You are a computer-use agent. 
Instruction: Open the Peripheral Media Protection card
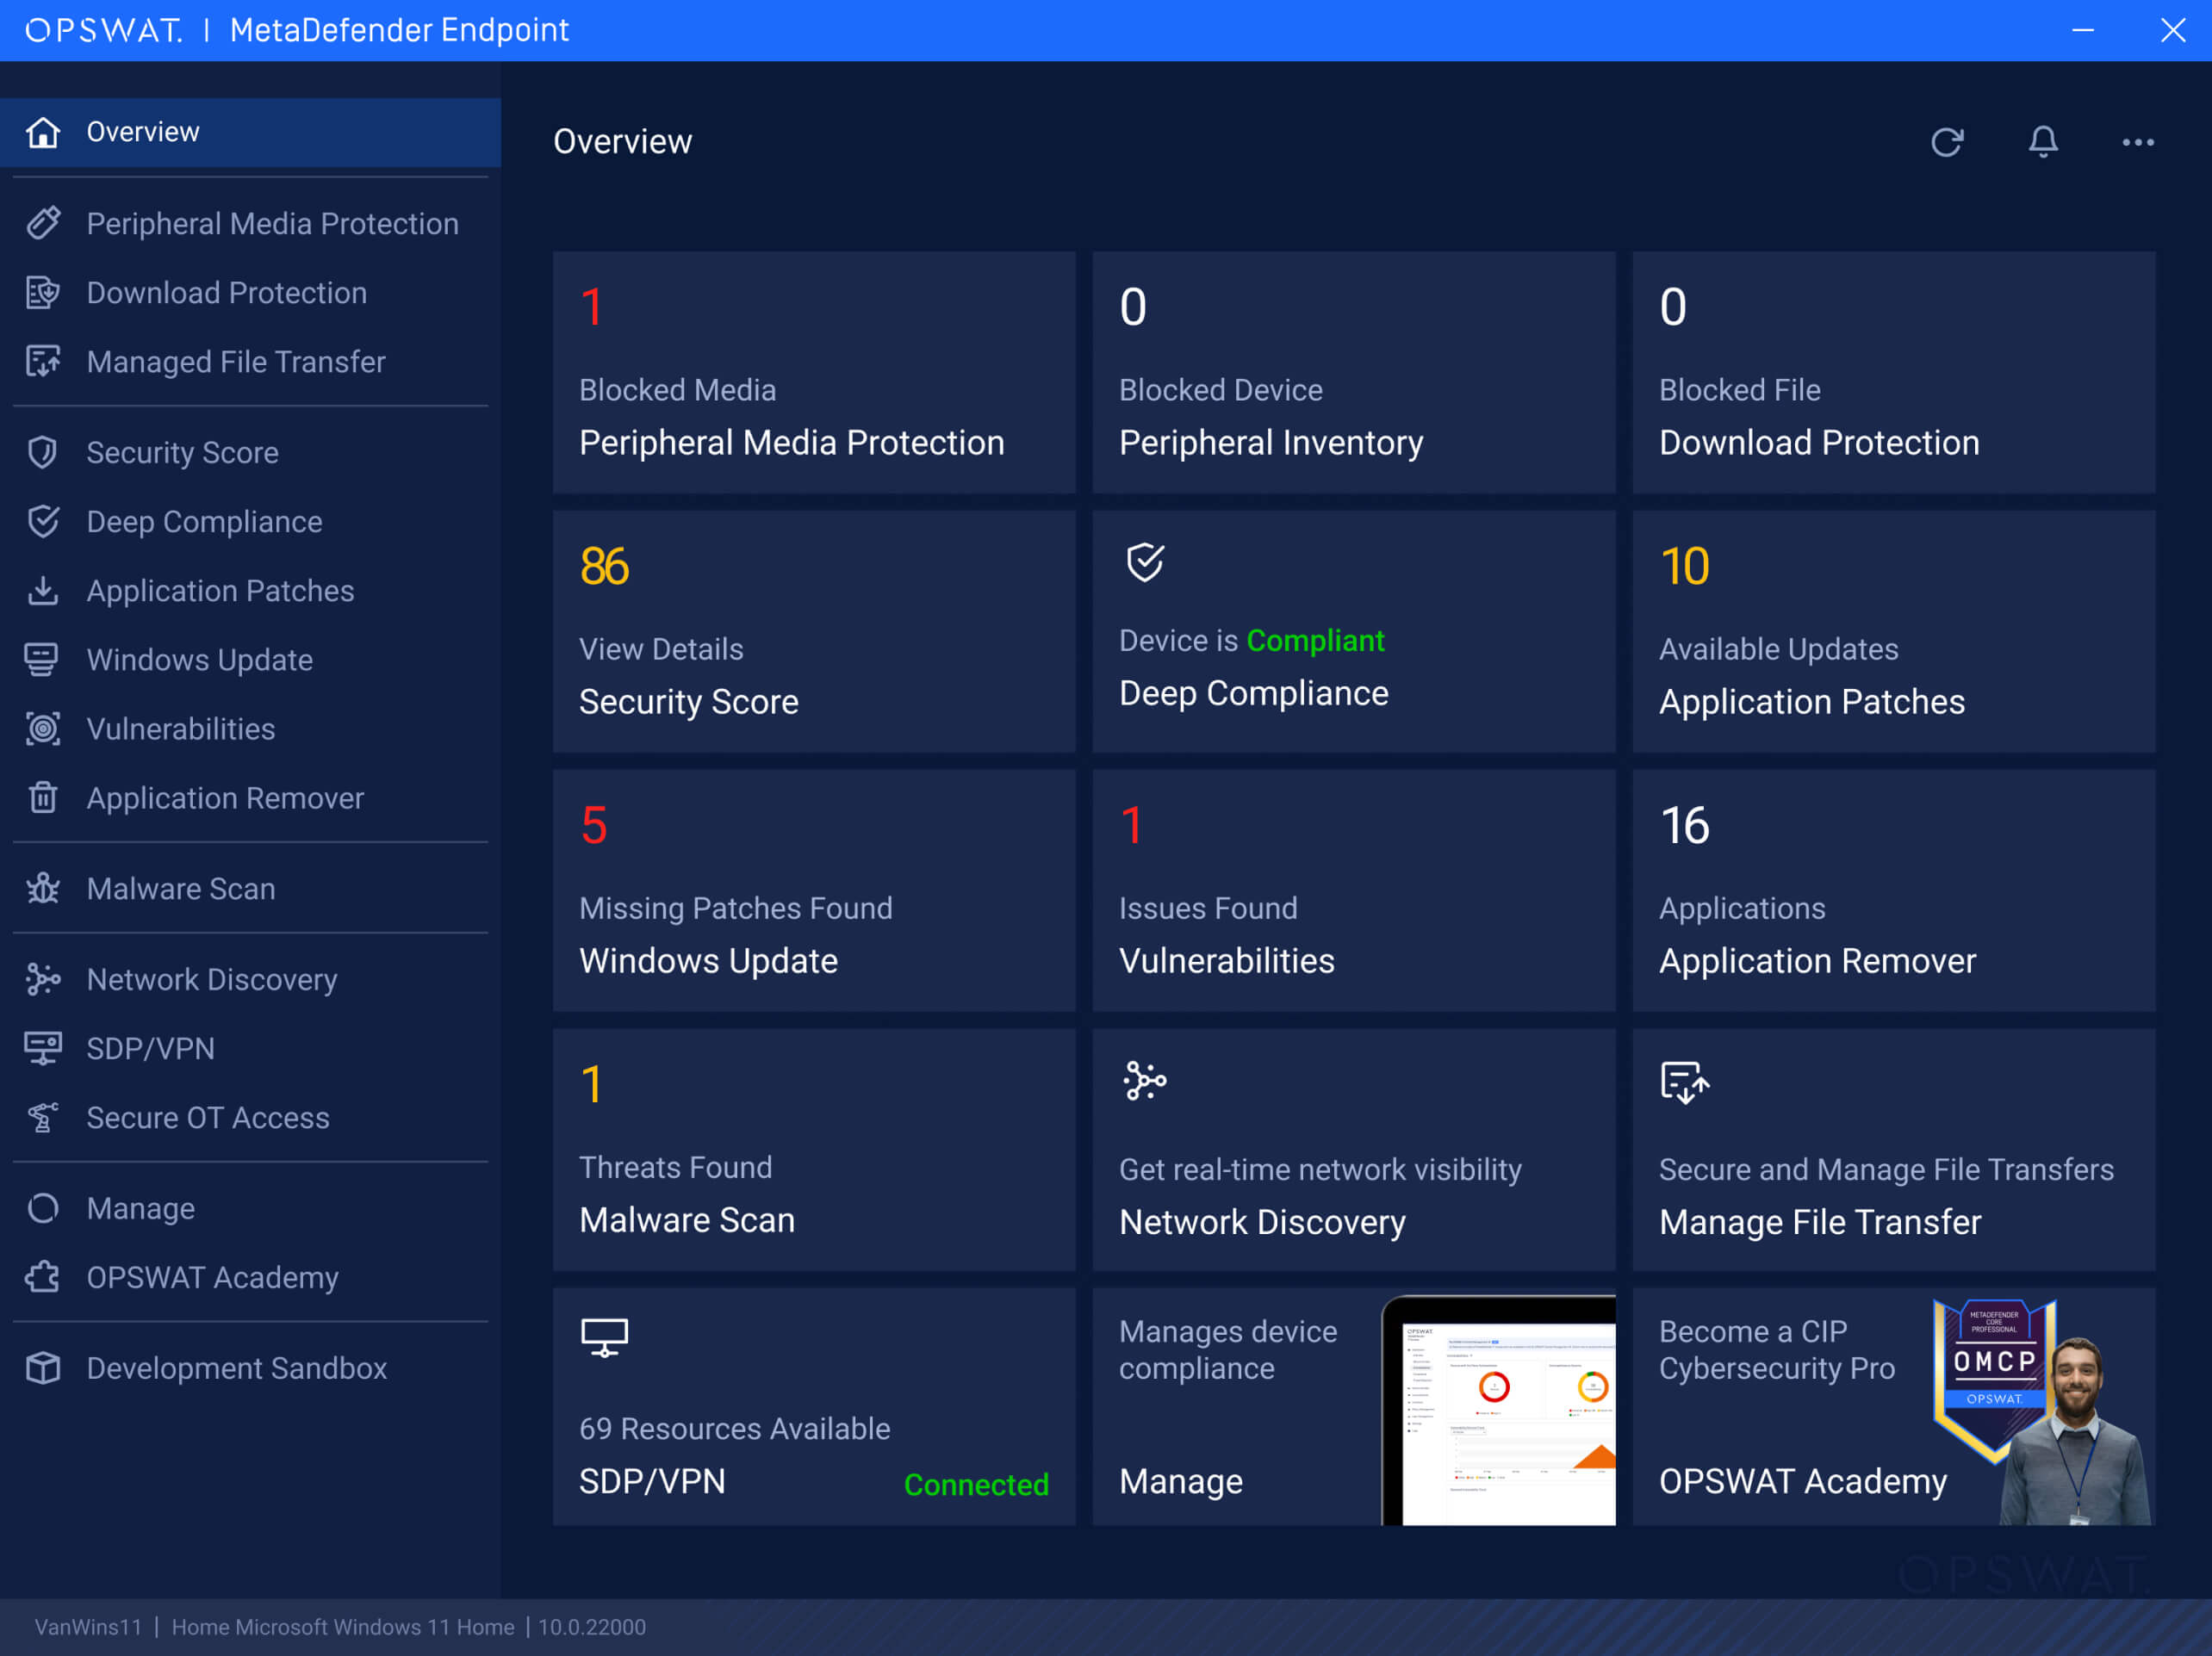click(813, 373)
